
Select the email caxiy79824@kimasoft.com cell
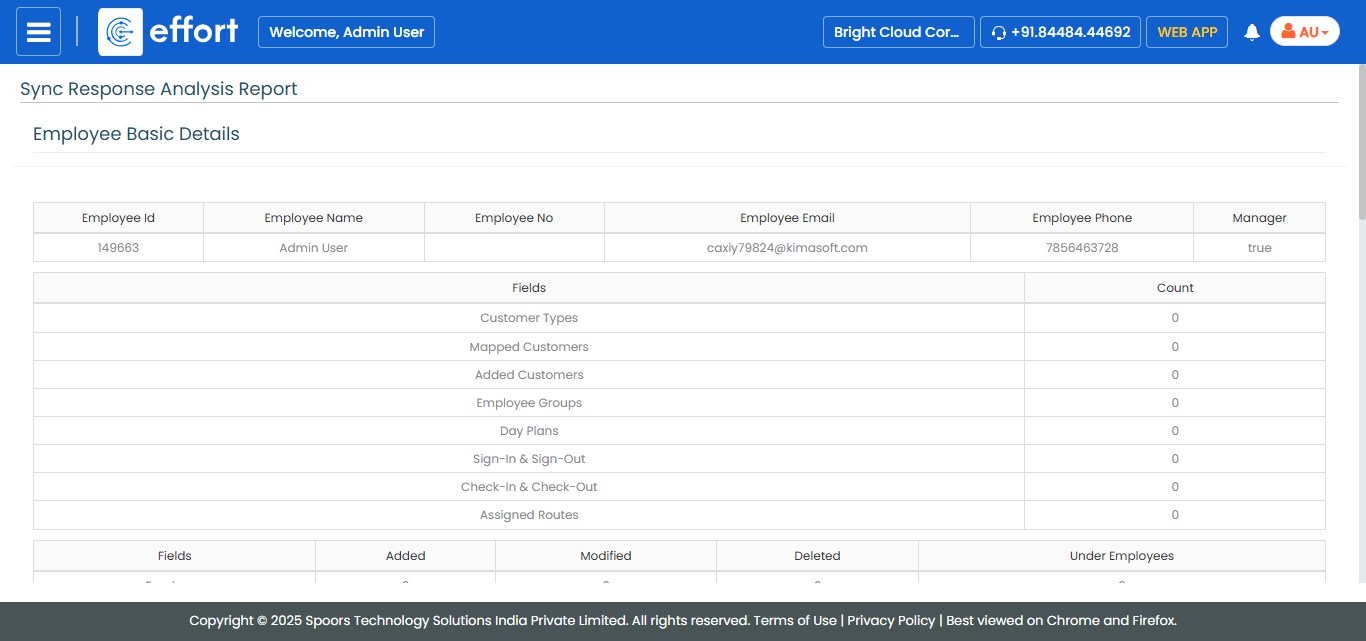click(x=787, y=248)
